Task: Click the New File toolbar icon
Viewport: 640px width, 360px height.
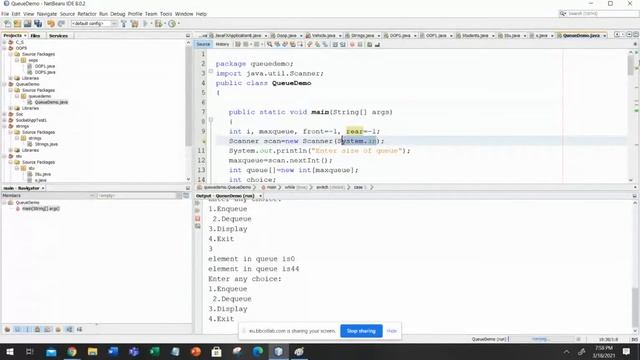Action: point(7,24)
